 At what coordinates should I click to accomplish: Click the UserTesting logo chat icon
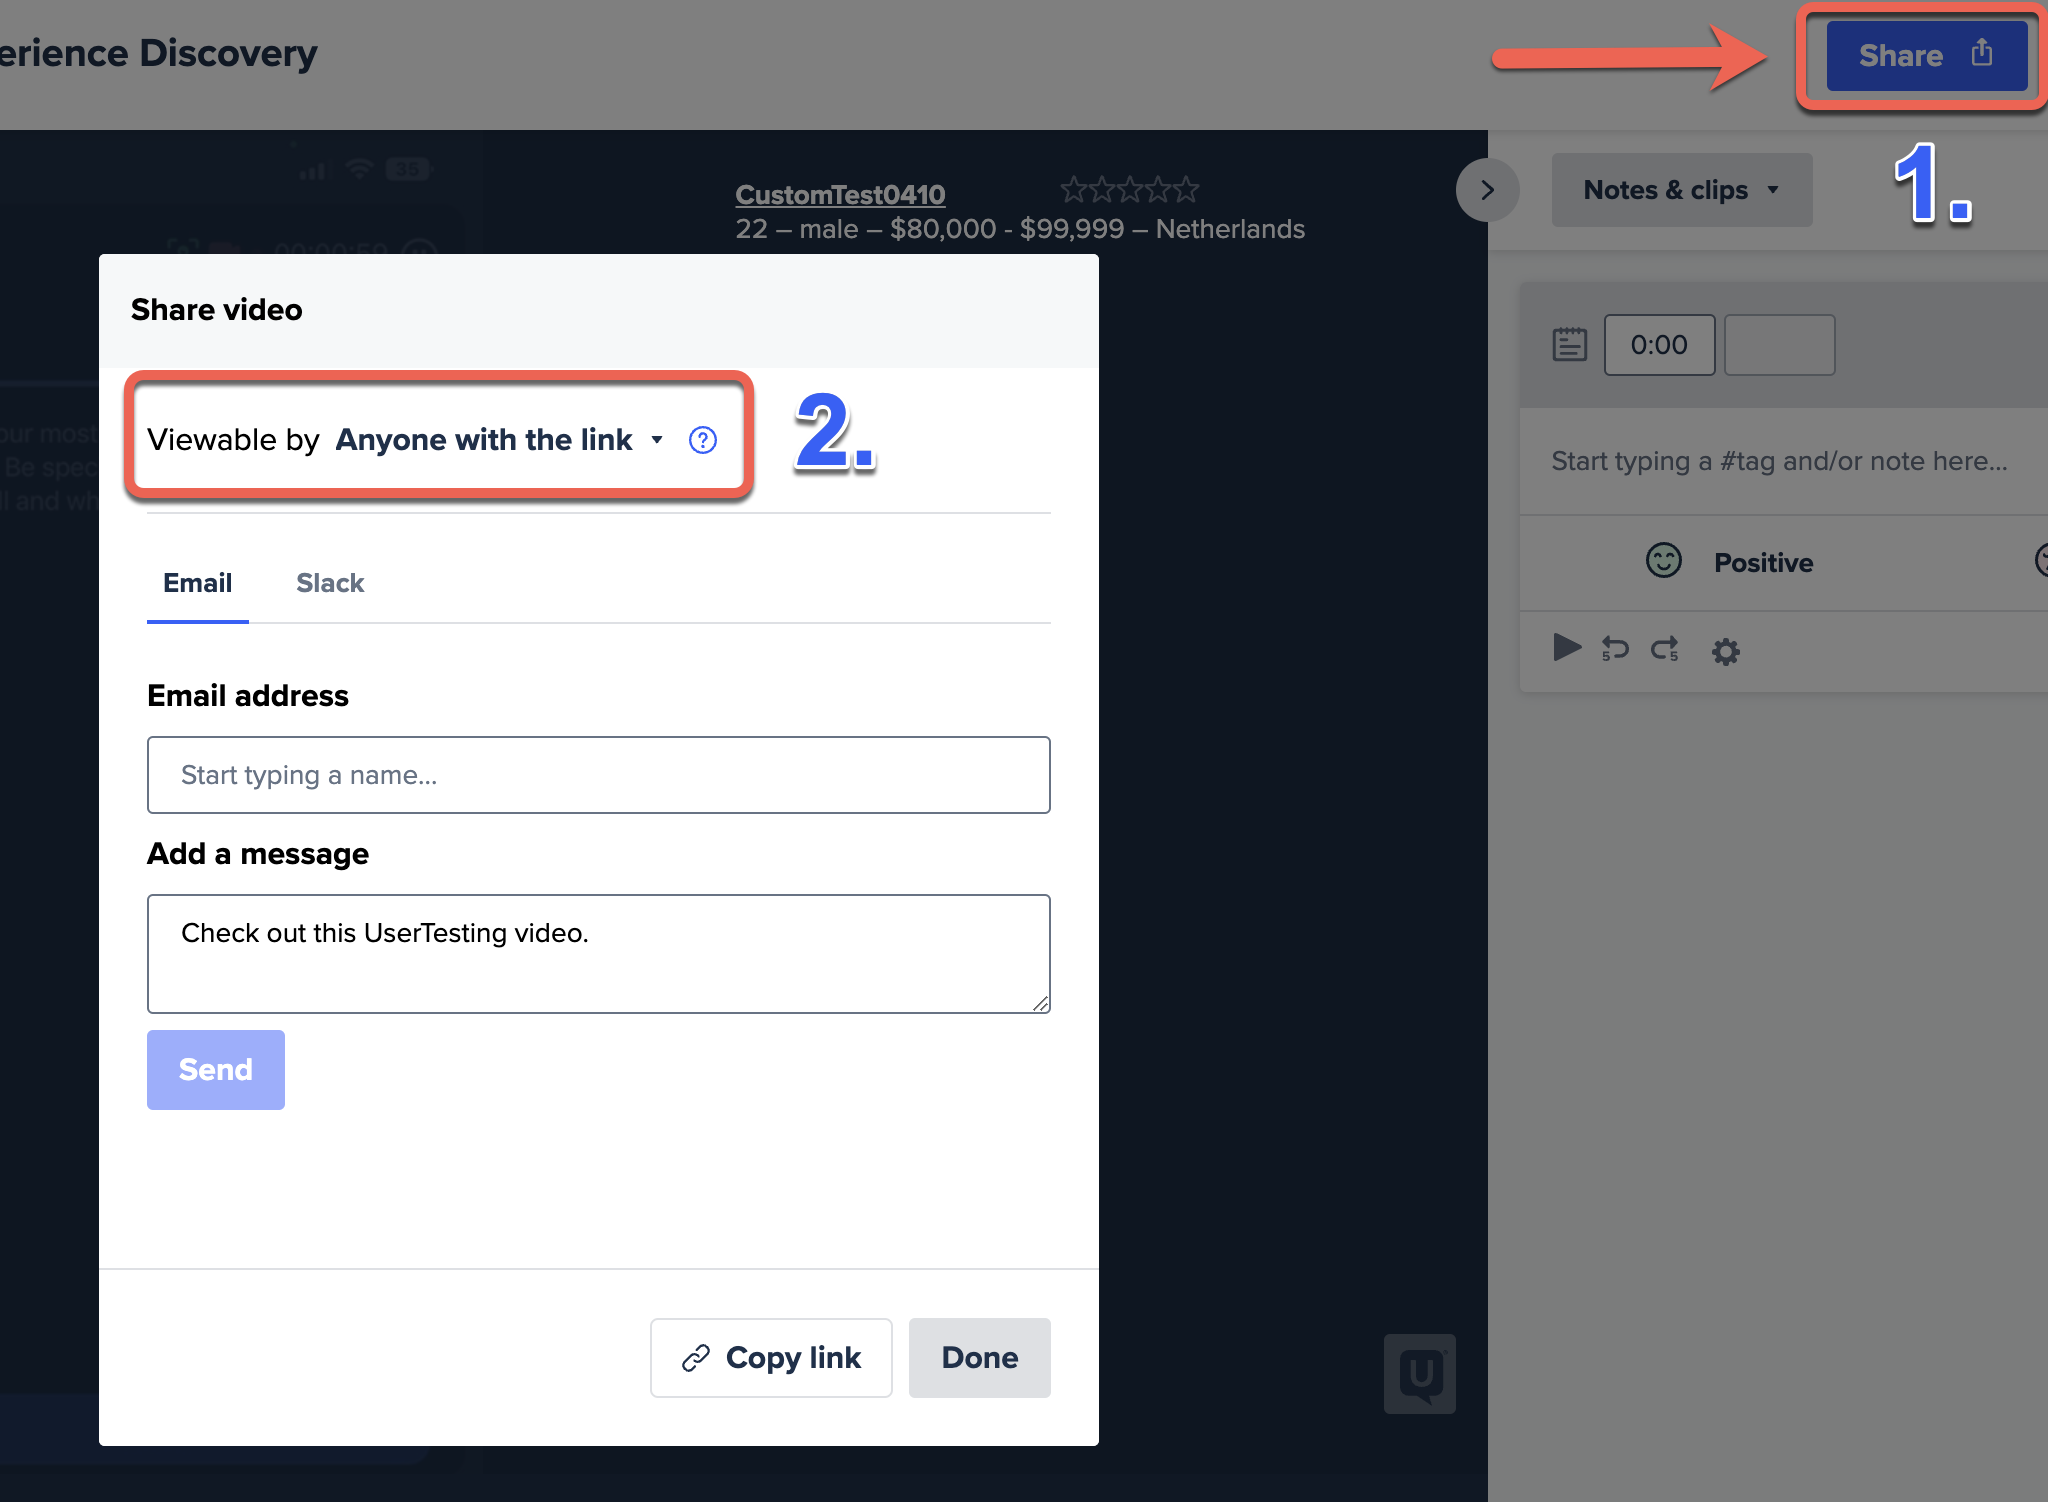click(1419, 1374)
